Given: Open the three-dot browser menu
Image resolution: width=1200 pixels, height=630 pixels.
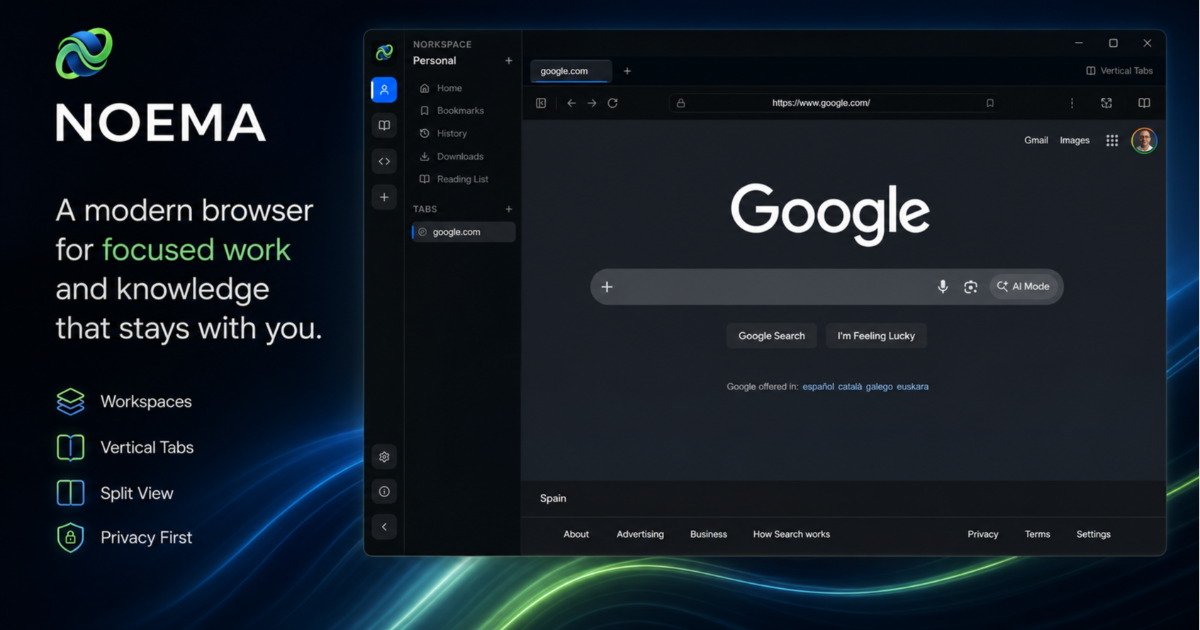Looking at the screenshot, I should (1072, 103).
